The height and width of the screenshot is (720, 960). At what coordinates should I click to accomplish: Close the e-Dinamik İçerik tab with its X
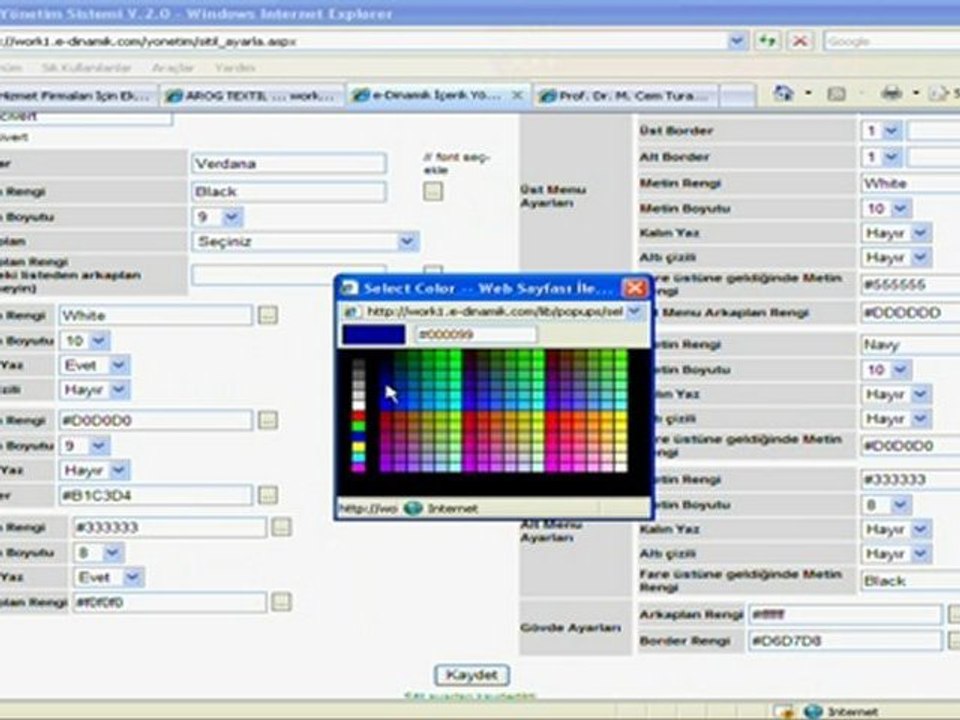tap(517, 96)
